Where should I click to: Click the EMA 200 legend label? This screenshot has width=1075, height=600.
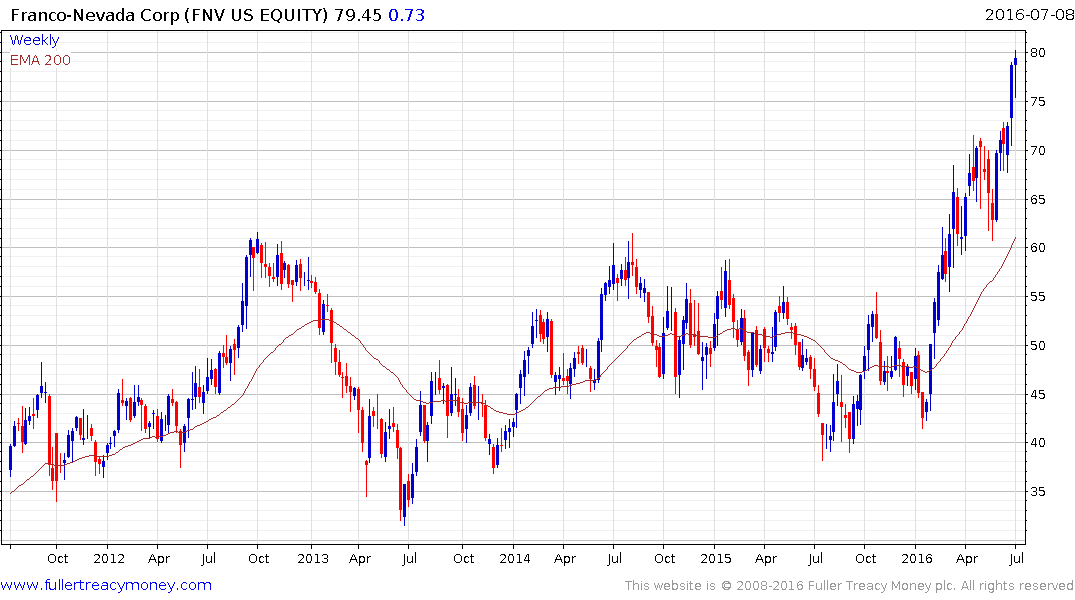(x=40, y=60)
